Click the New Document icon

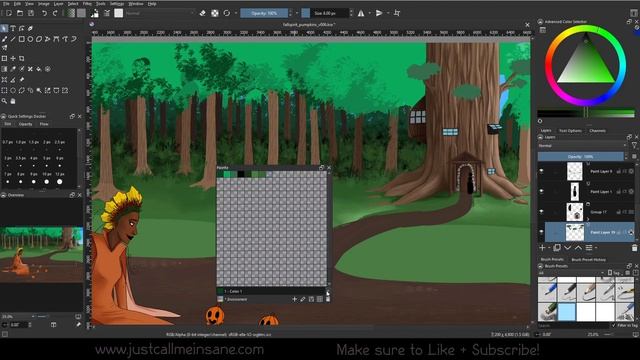click(9, 13)
